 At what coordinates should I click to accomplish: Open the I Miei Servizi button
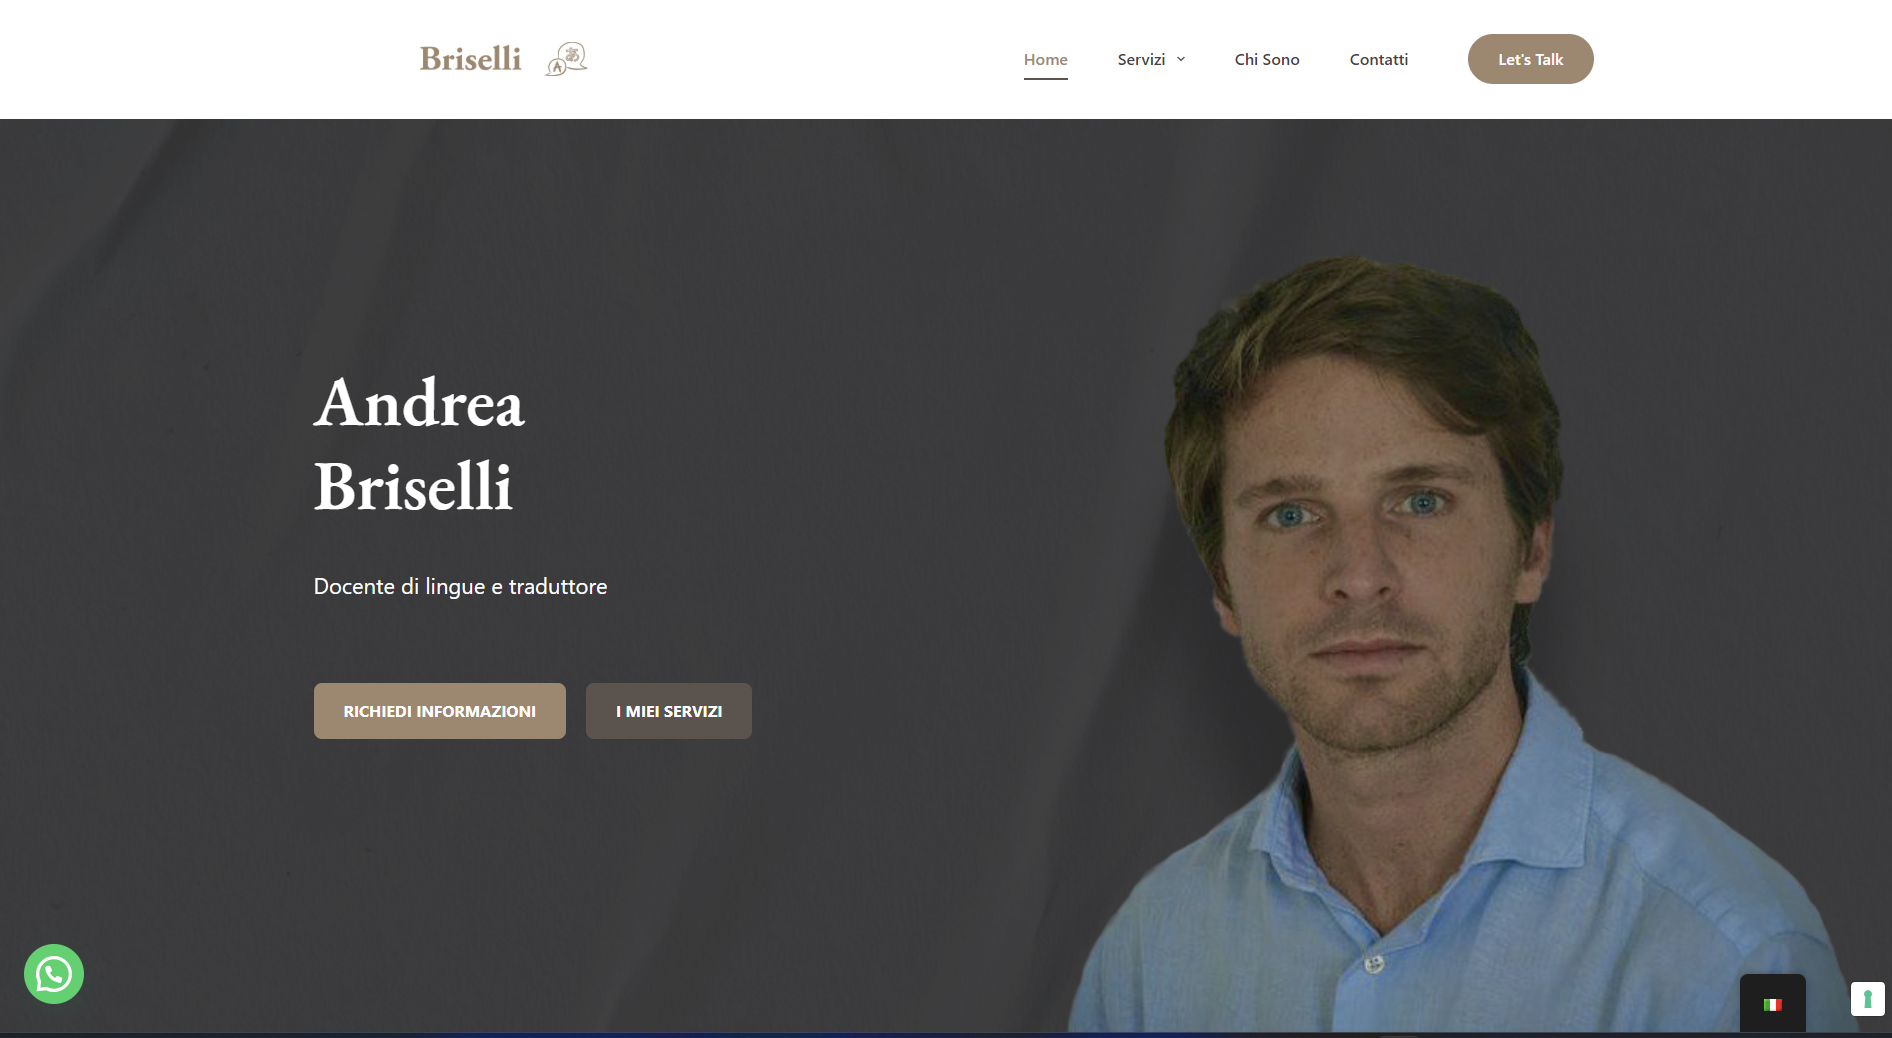pyautogui.click(x=669, y=711)
